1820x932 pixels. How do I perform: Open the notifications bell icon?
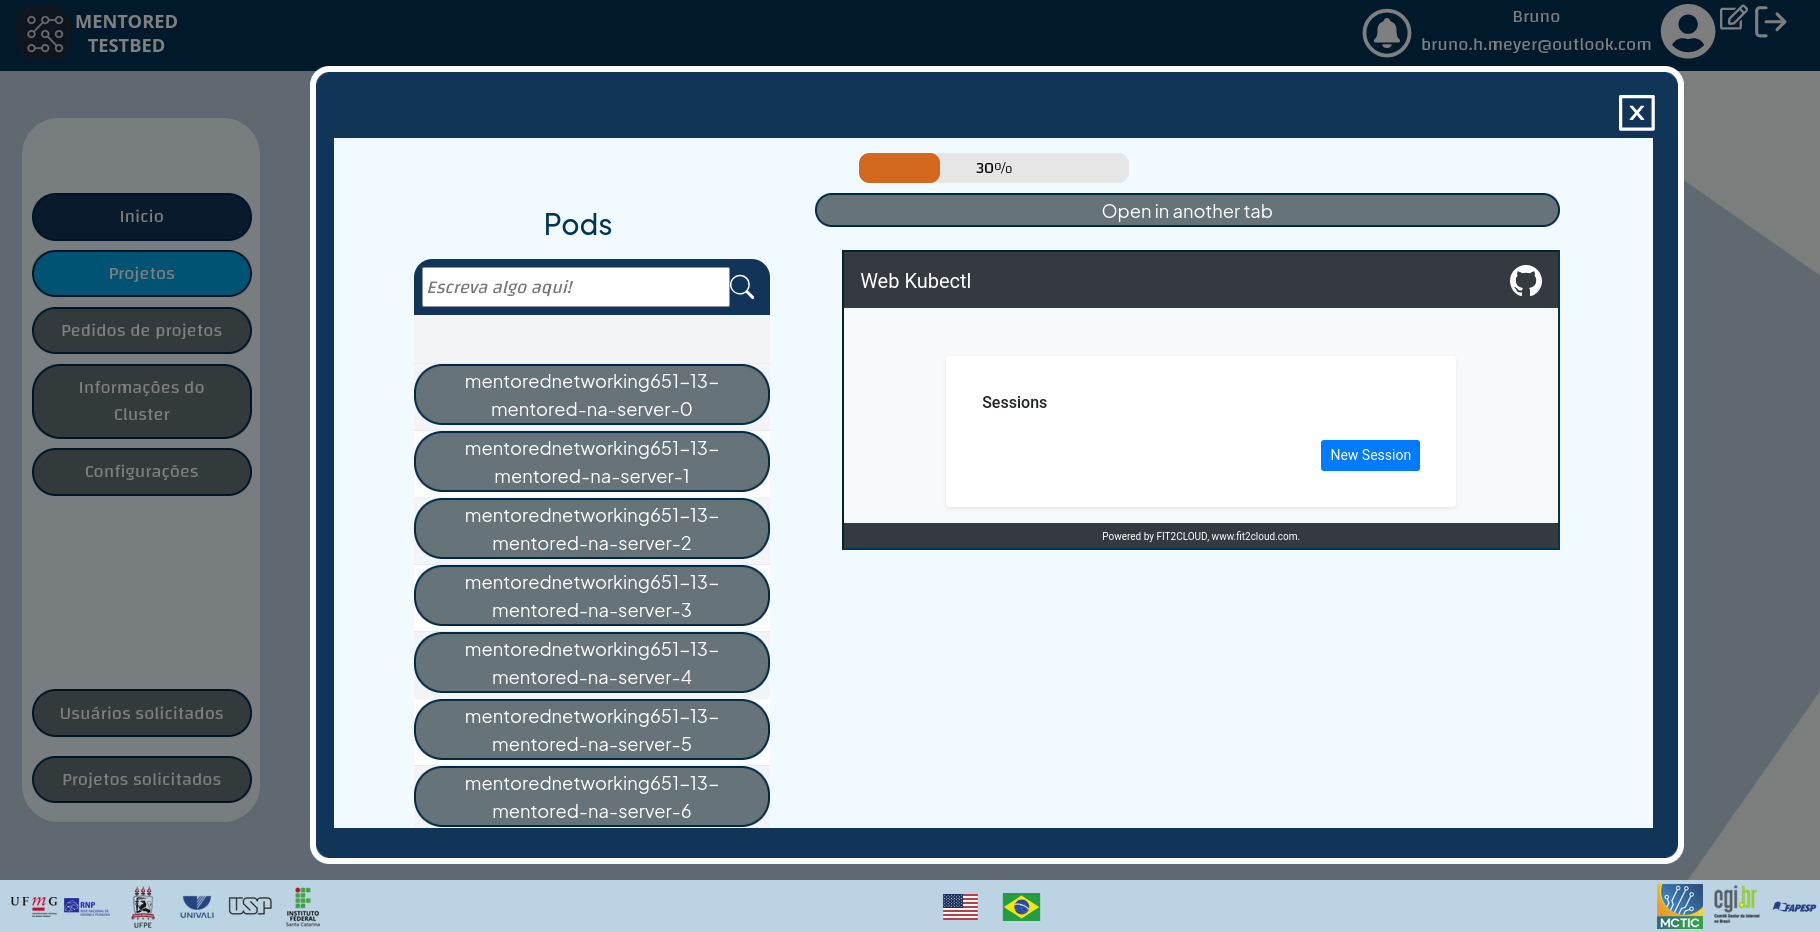click(1386, 31)
